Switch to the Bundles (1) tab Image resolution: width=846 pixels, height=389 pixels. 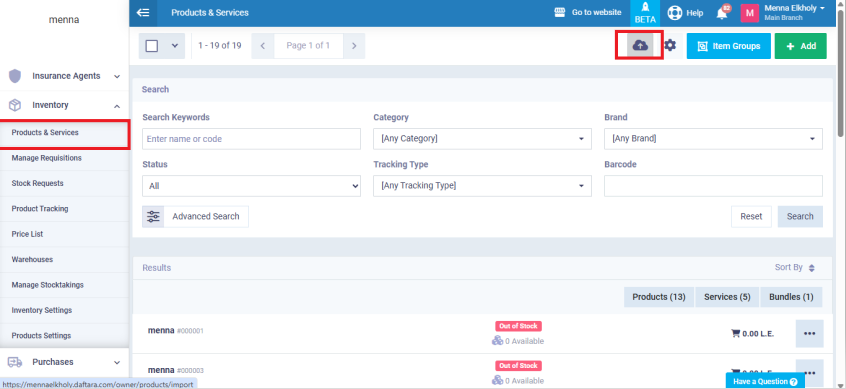coord(791,297)
